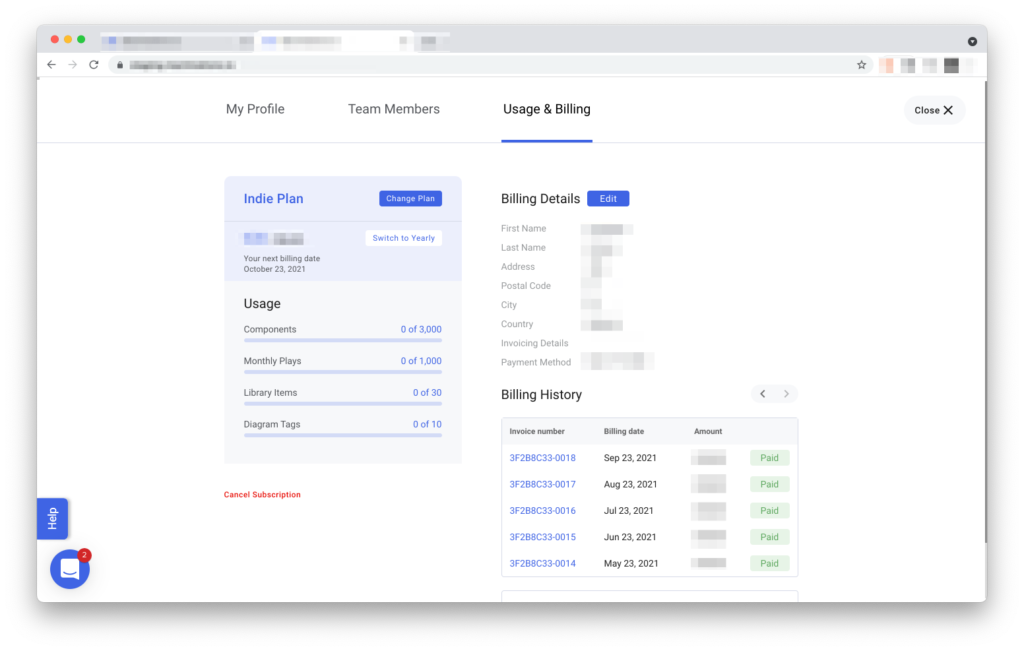Click the '0 of 10' diagram tags value
Viewport: 1024px width, 651px height.
(427, 424)
